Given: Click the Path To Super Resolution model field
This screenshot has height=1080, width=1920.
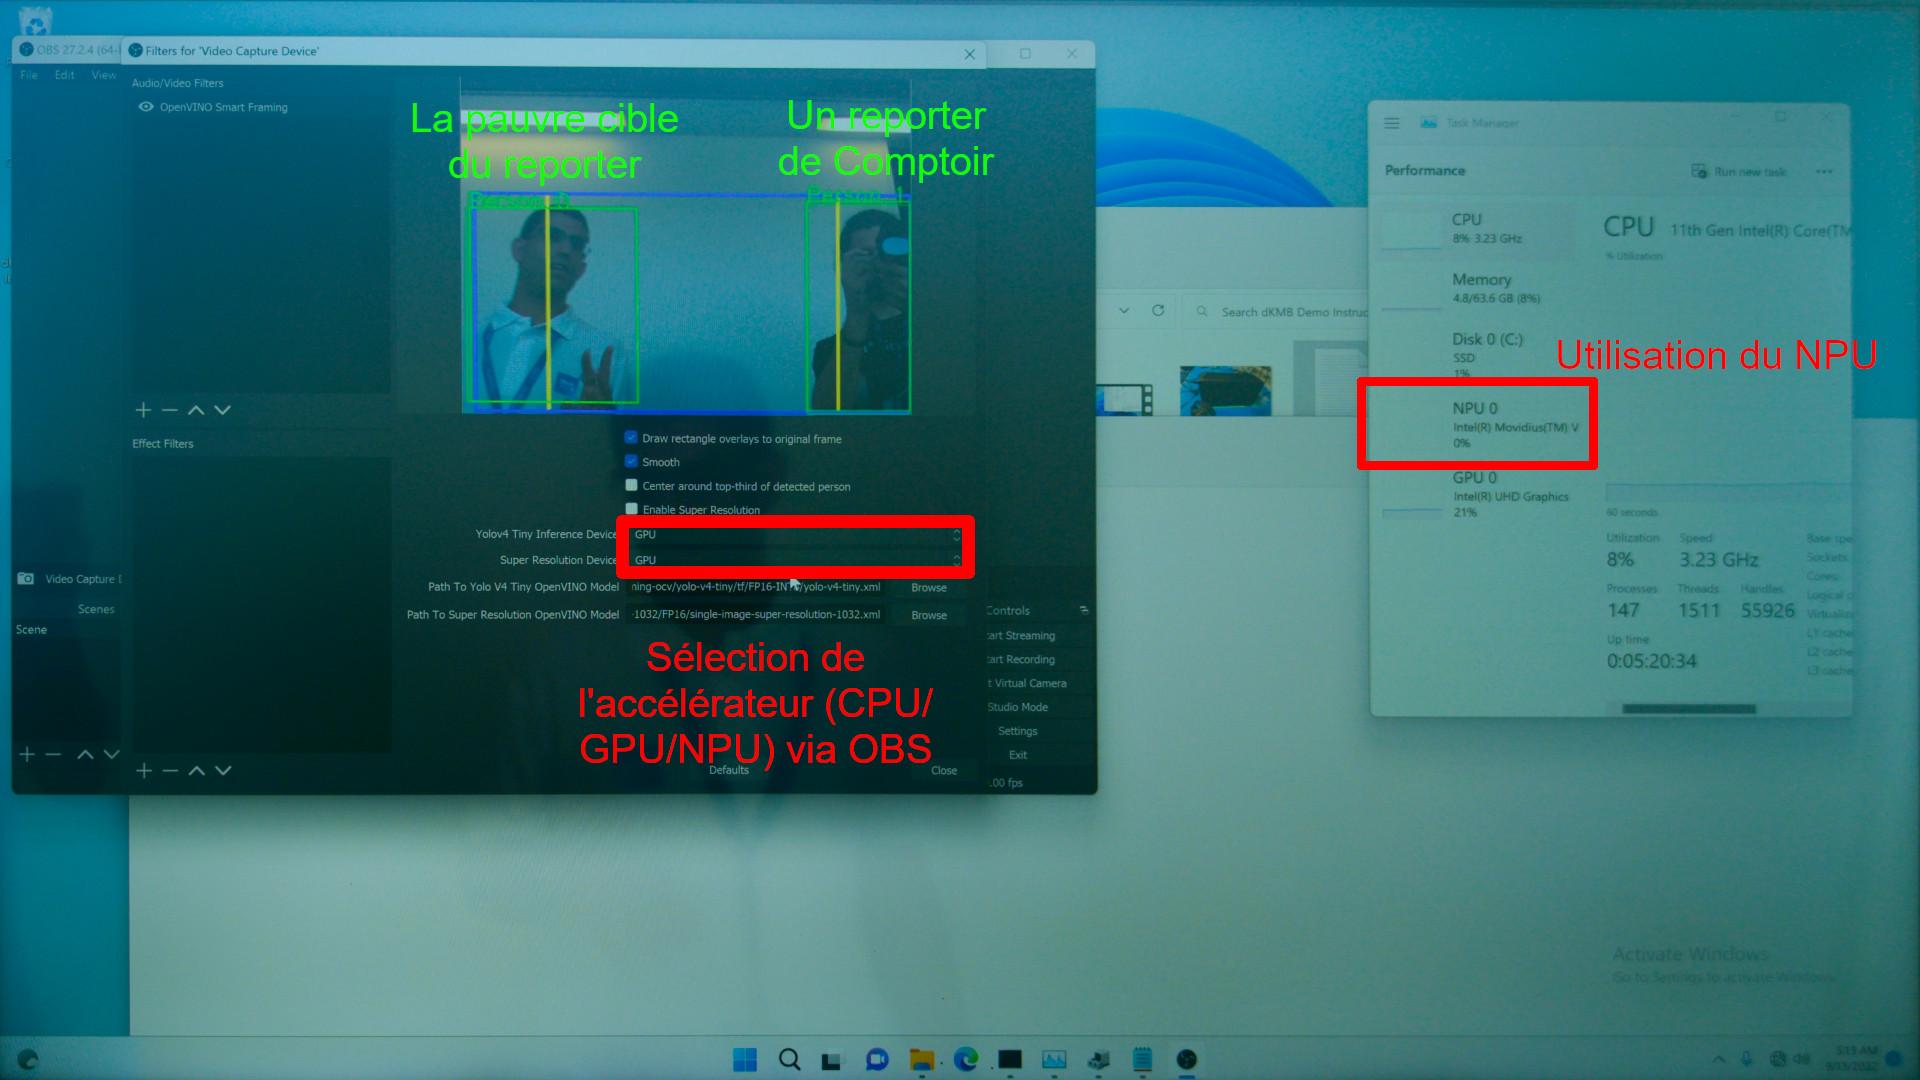Looking at the screenshot, I should coord(756,615).
